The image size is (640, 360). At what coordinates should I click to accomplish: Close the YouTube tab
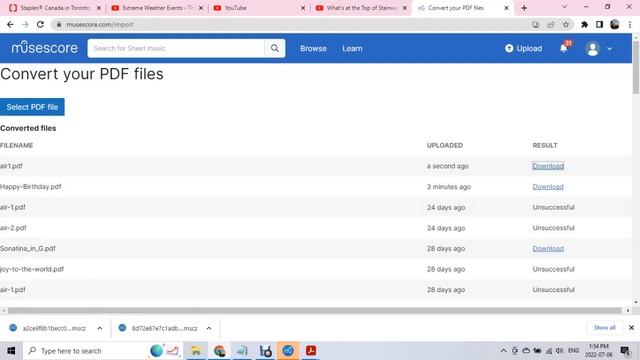pyautogui.click(x=303, y=8)
